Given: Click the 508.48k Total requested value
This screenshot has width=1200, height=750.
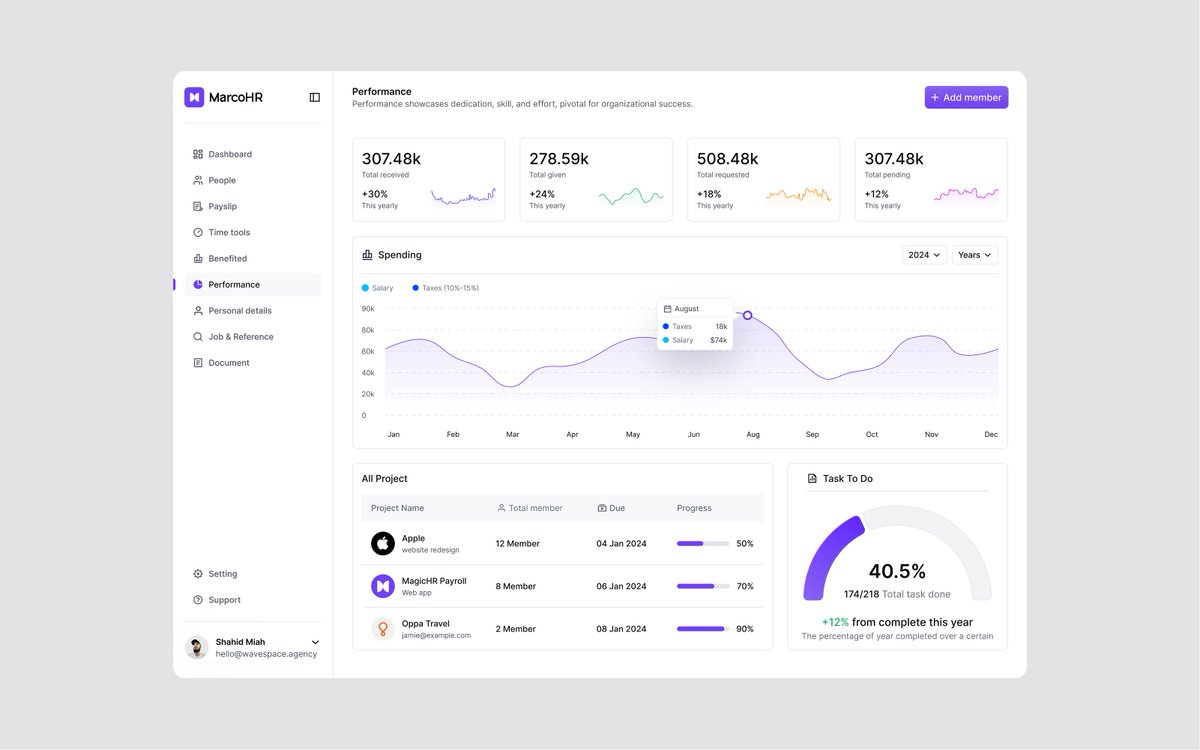Looking at the screenshot, I should [727, 159].
